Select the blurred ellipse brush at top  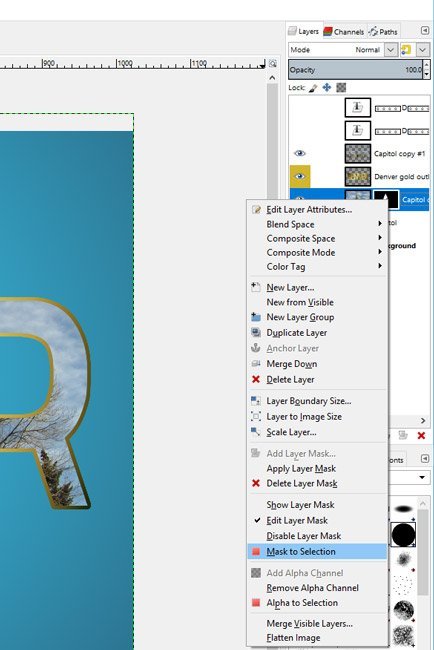point(403,509)
